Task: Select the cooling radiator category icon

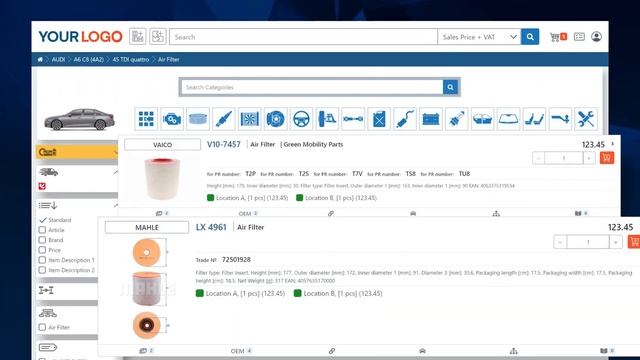Action: tap(249, 119)
